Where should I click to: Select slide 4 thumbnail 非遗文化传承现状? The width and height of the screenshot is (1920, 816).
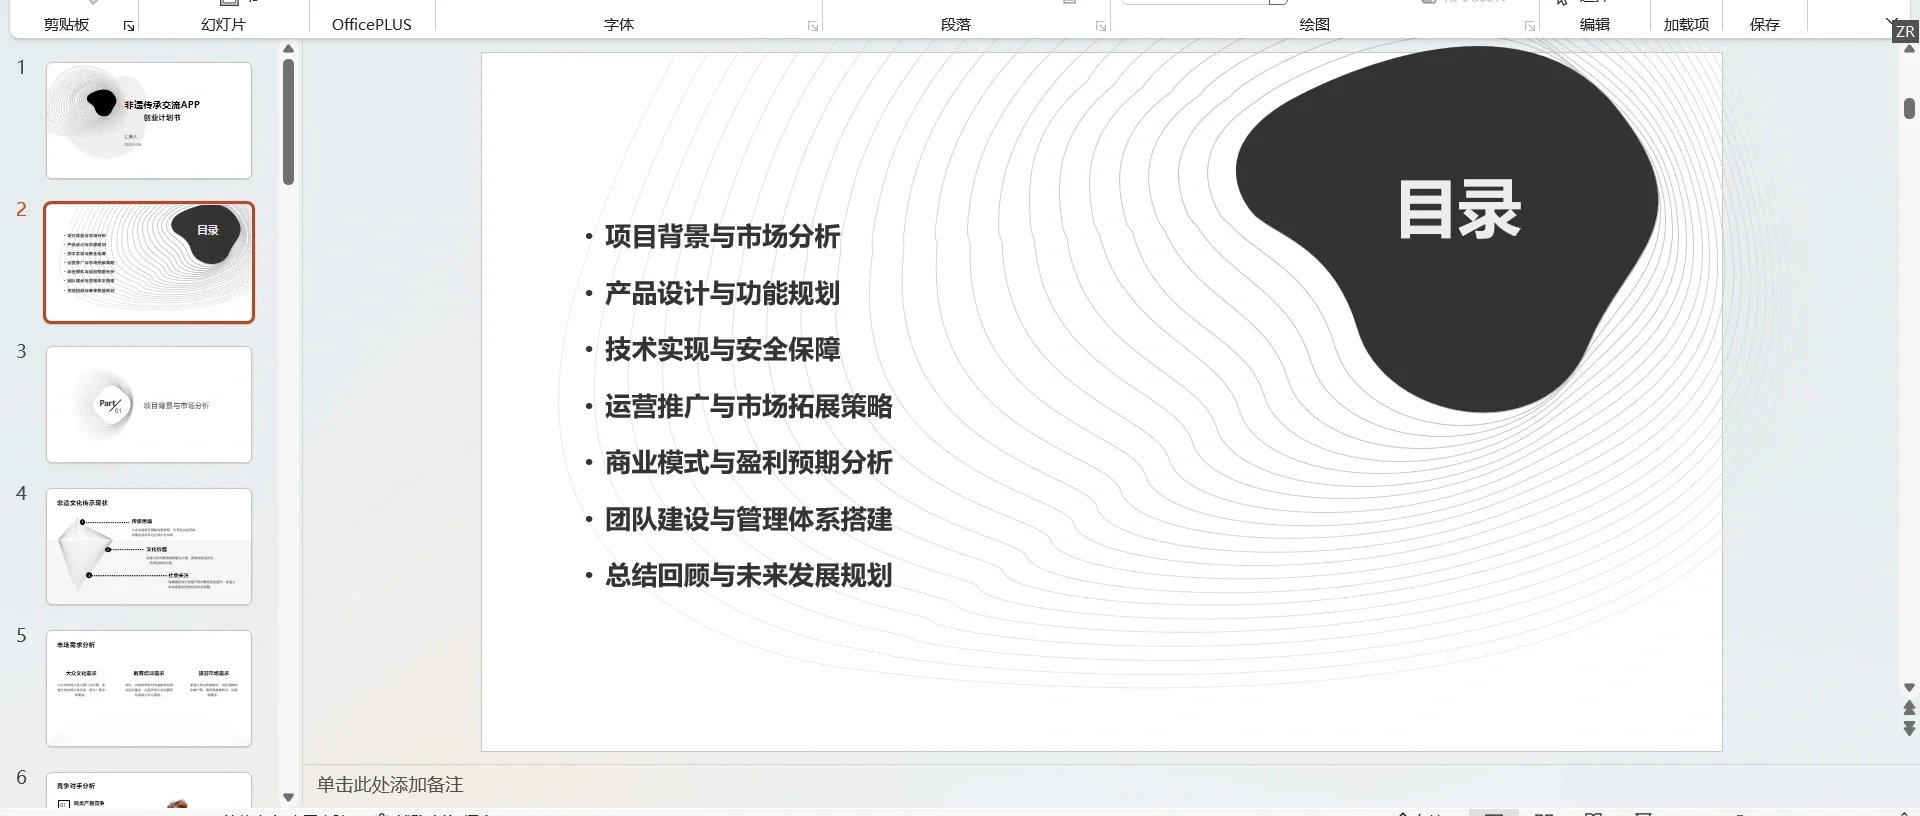point(149,547)
